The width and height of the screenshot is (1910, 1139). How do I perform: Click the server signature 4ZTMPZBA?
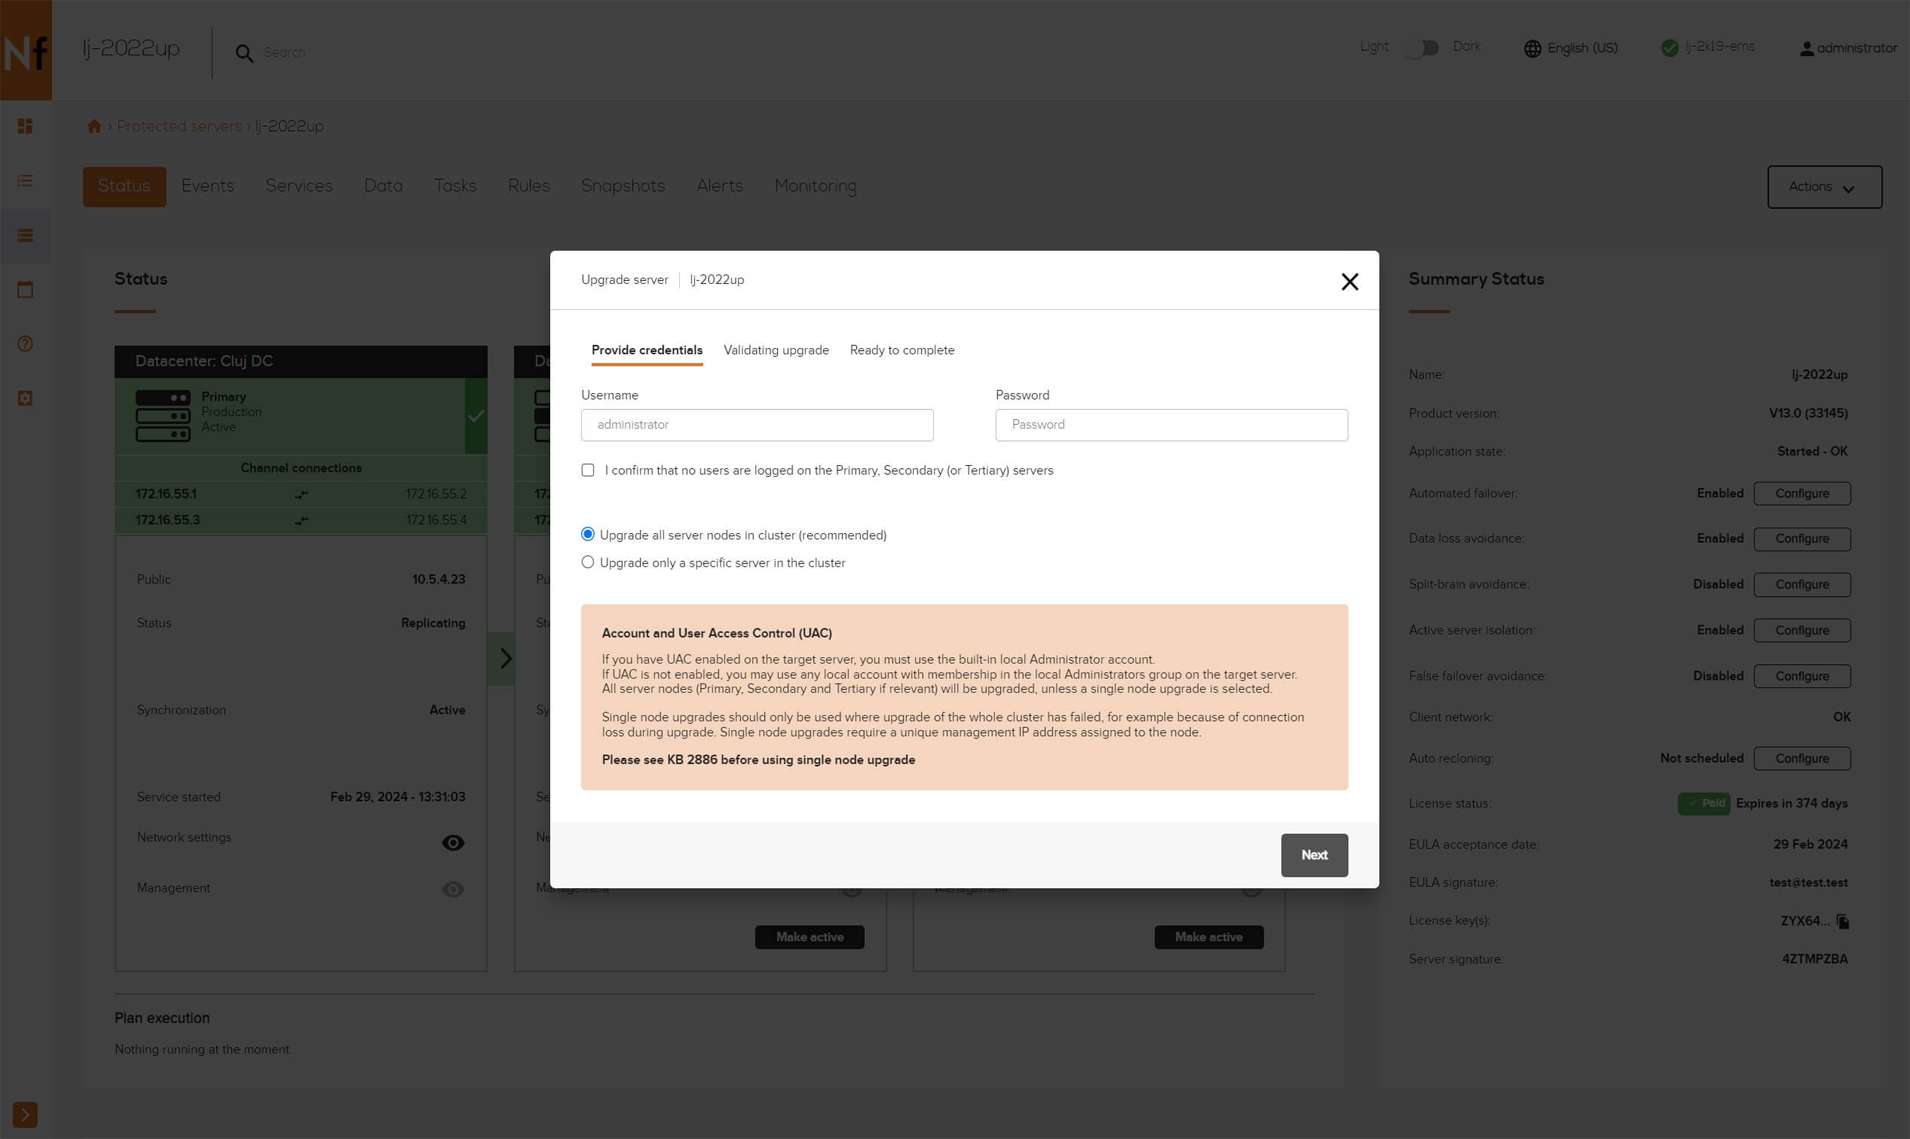point(1814,960)
